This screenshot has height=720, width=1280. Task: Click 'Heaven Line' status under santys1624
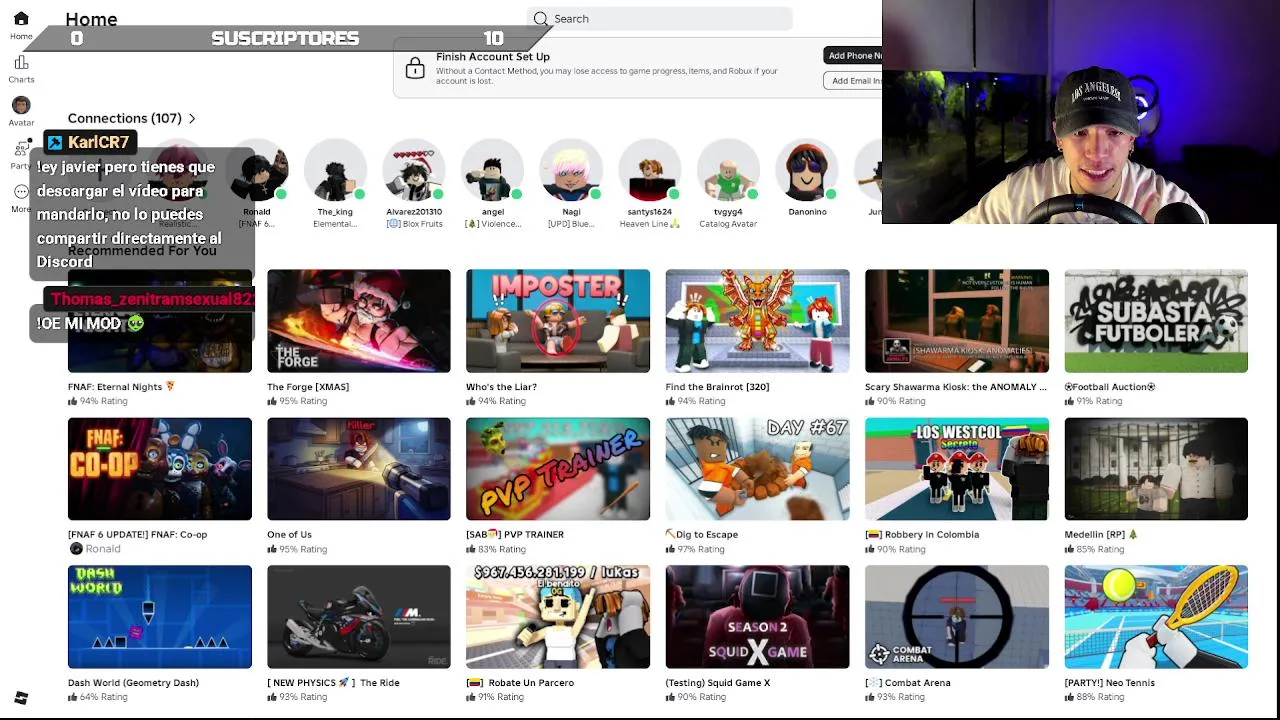pyautogui.click(x=650, y=224)
